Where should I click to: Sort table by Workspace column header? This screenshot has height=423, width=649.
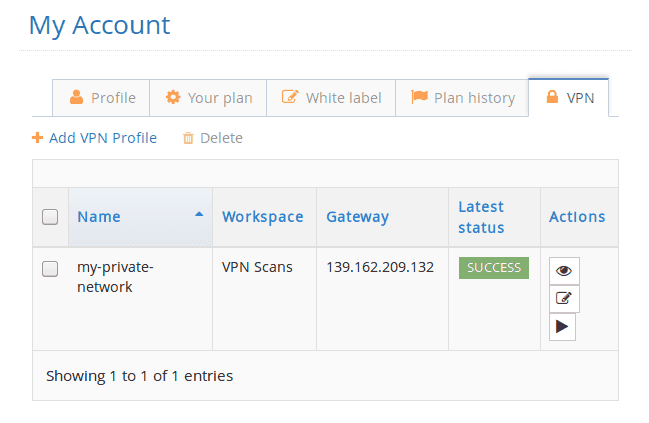click(x=262, y=217)
